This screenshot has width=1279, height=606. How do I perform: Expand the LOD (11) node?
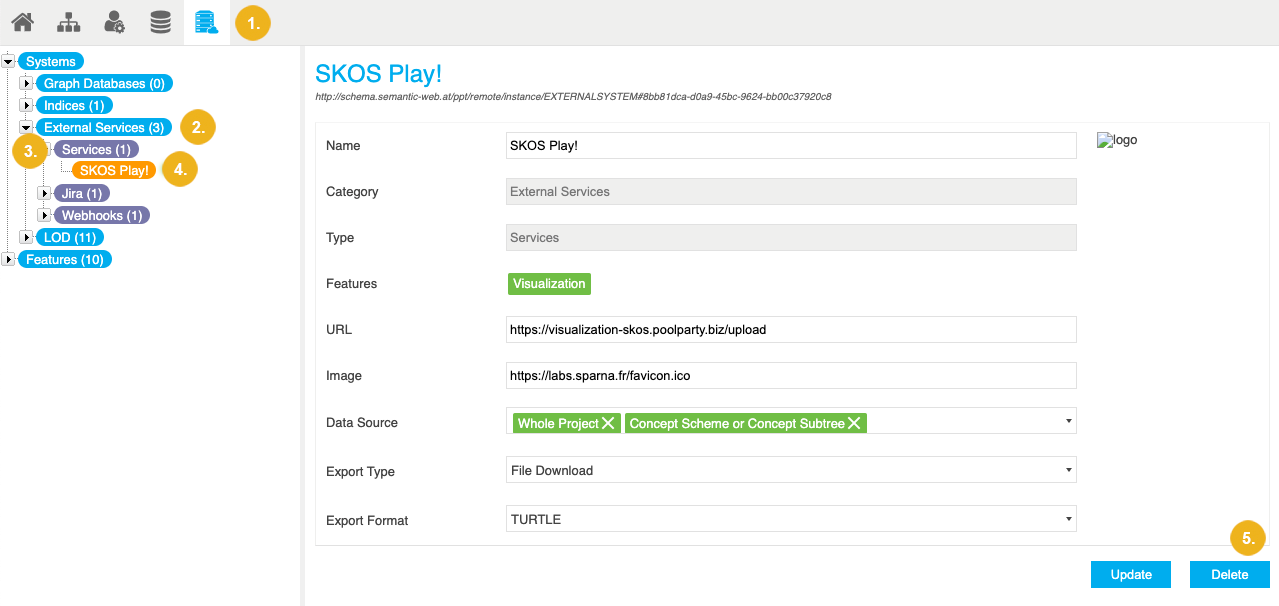click(26, 238)
